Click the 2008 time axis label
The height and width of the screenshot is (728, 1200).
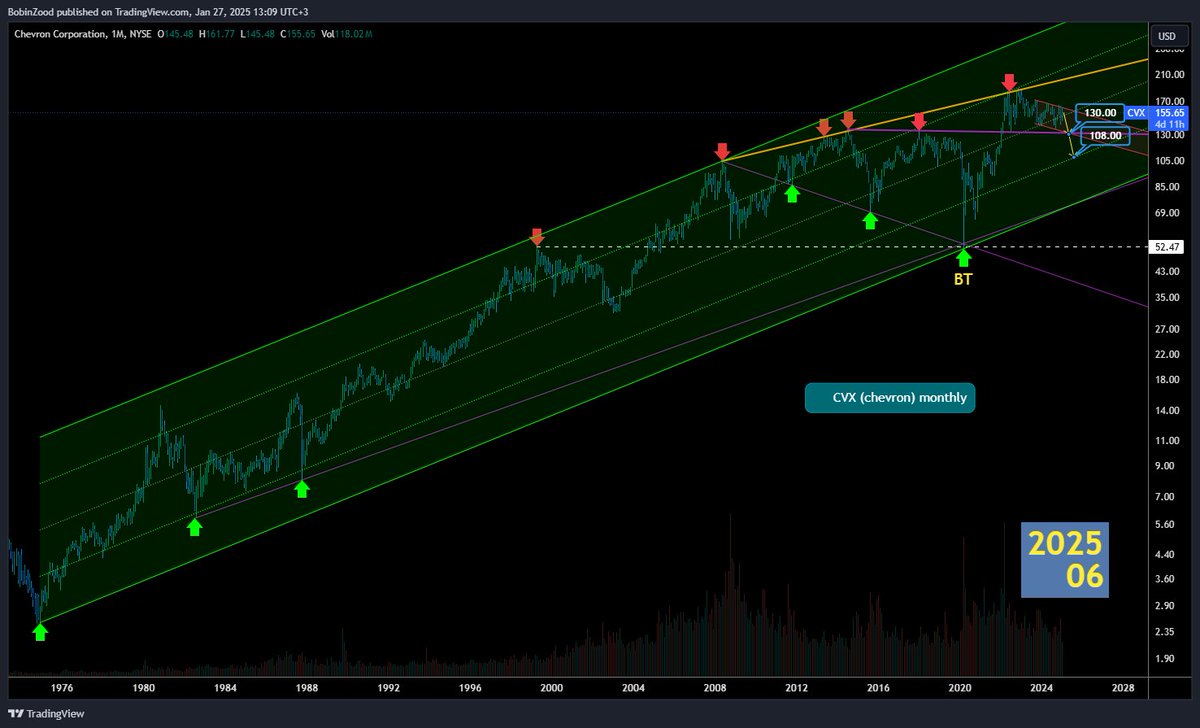715,688
